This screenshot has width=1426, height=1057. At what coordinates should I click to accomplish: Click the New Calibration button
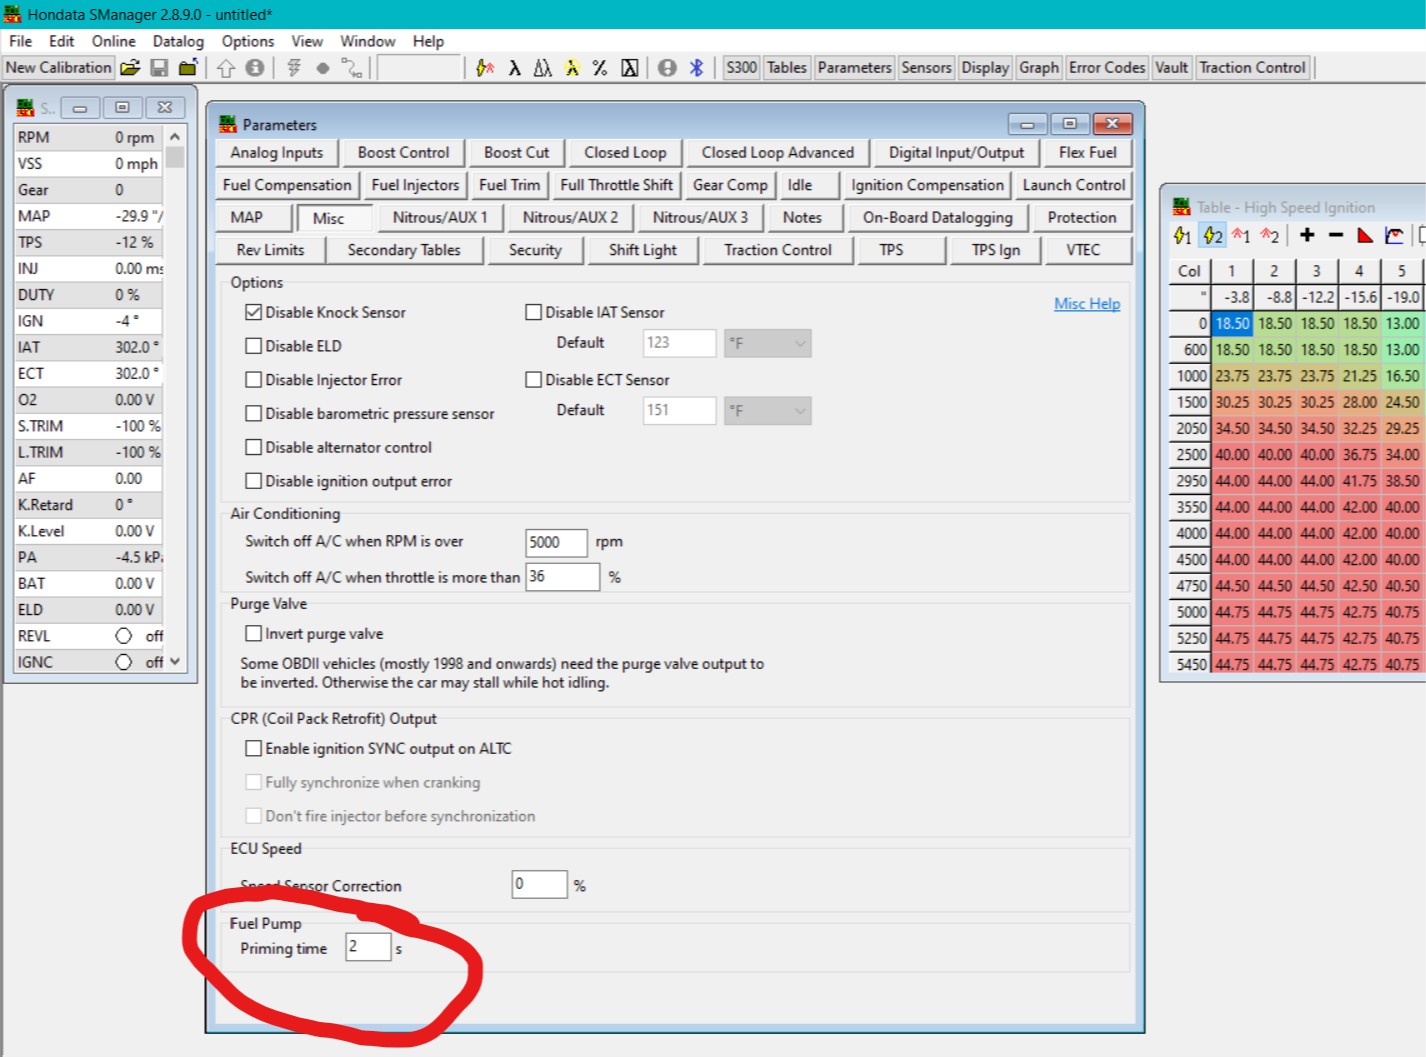pyautogui.click(x=59, y=68)
